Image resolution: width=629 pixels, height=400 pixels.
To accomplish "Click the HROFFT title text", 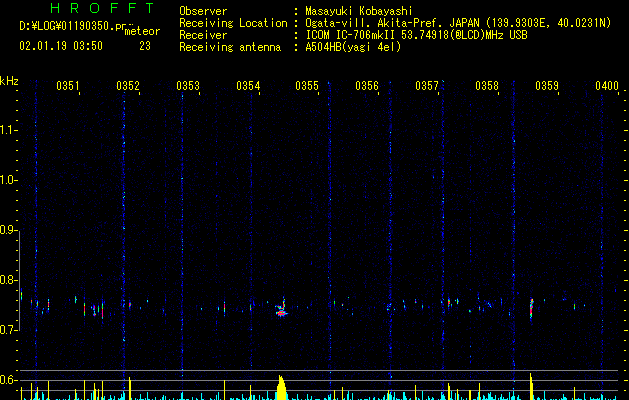I will coord(102,8).
